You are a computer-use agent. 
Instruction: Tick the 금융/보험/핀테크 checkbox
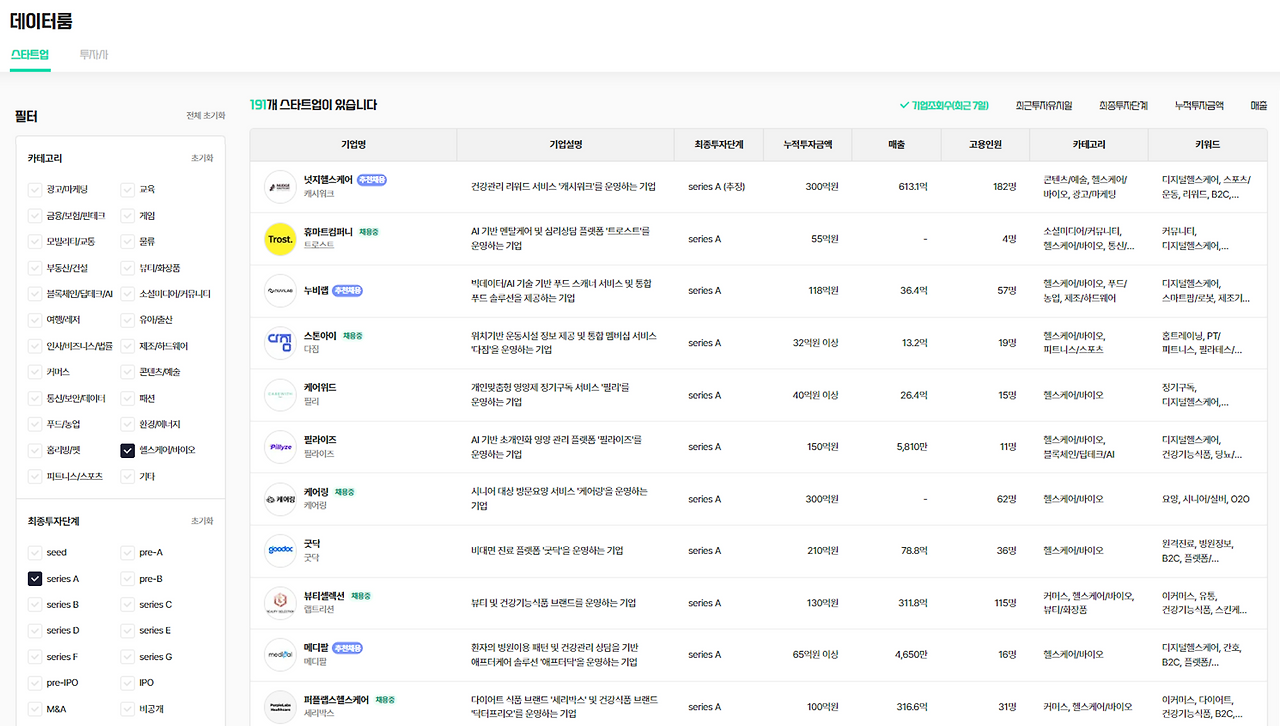[x=35, y=215]
